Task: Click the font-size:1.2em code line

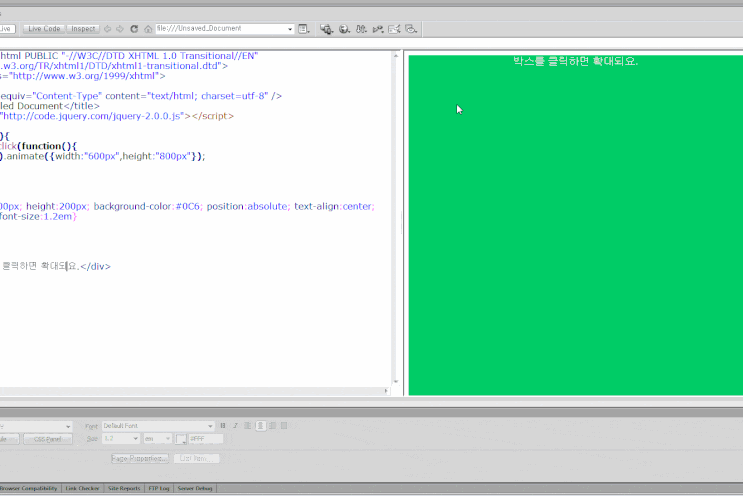Action: coord(38,216)
